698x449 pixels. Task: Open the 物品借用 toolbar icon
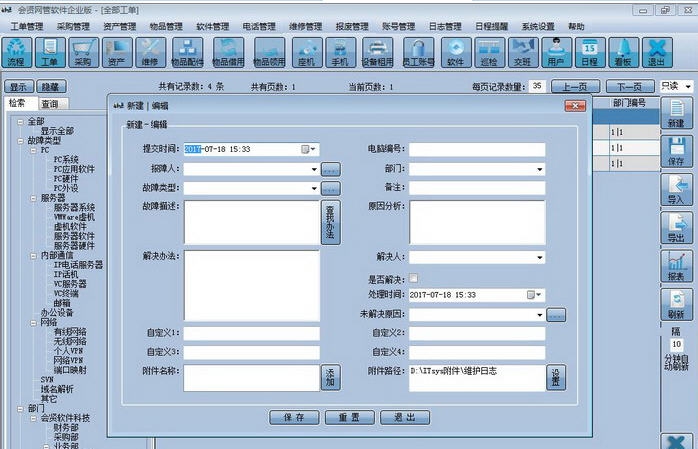click(x=228, y=53)
